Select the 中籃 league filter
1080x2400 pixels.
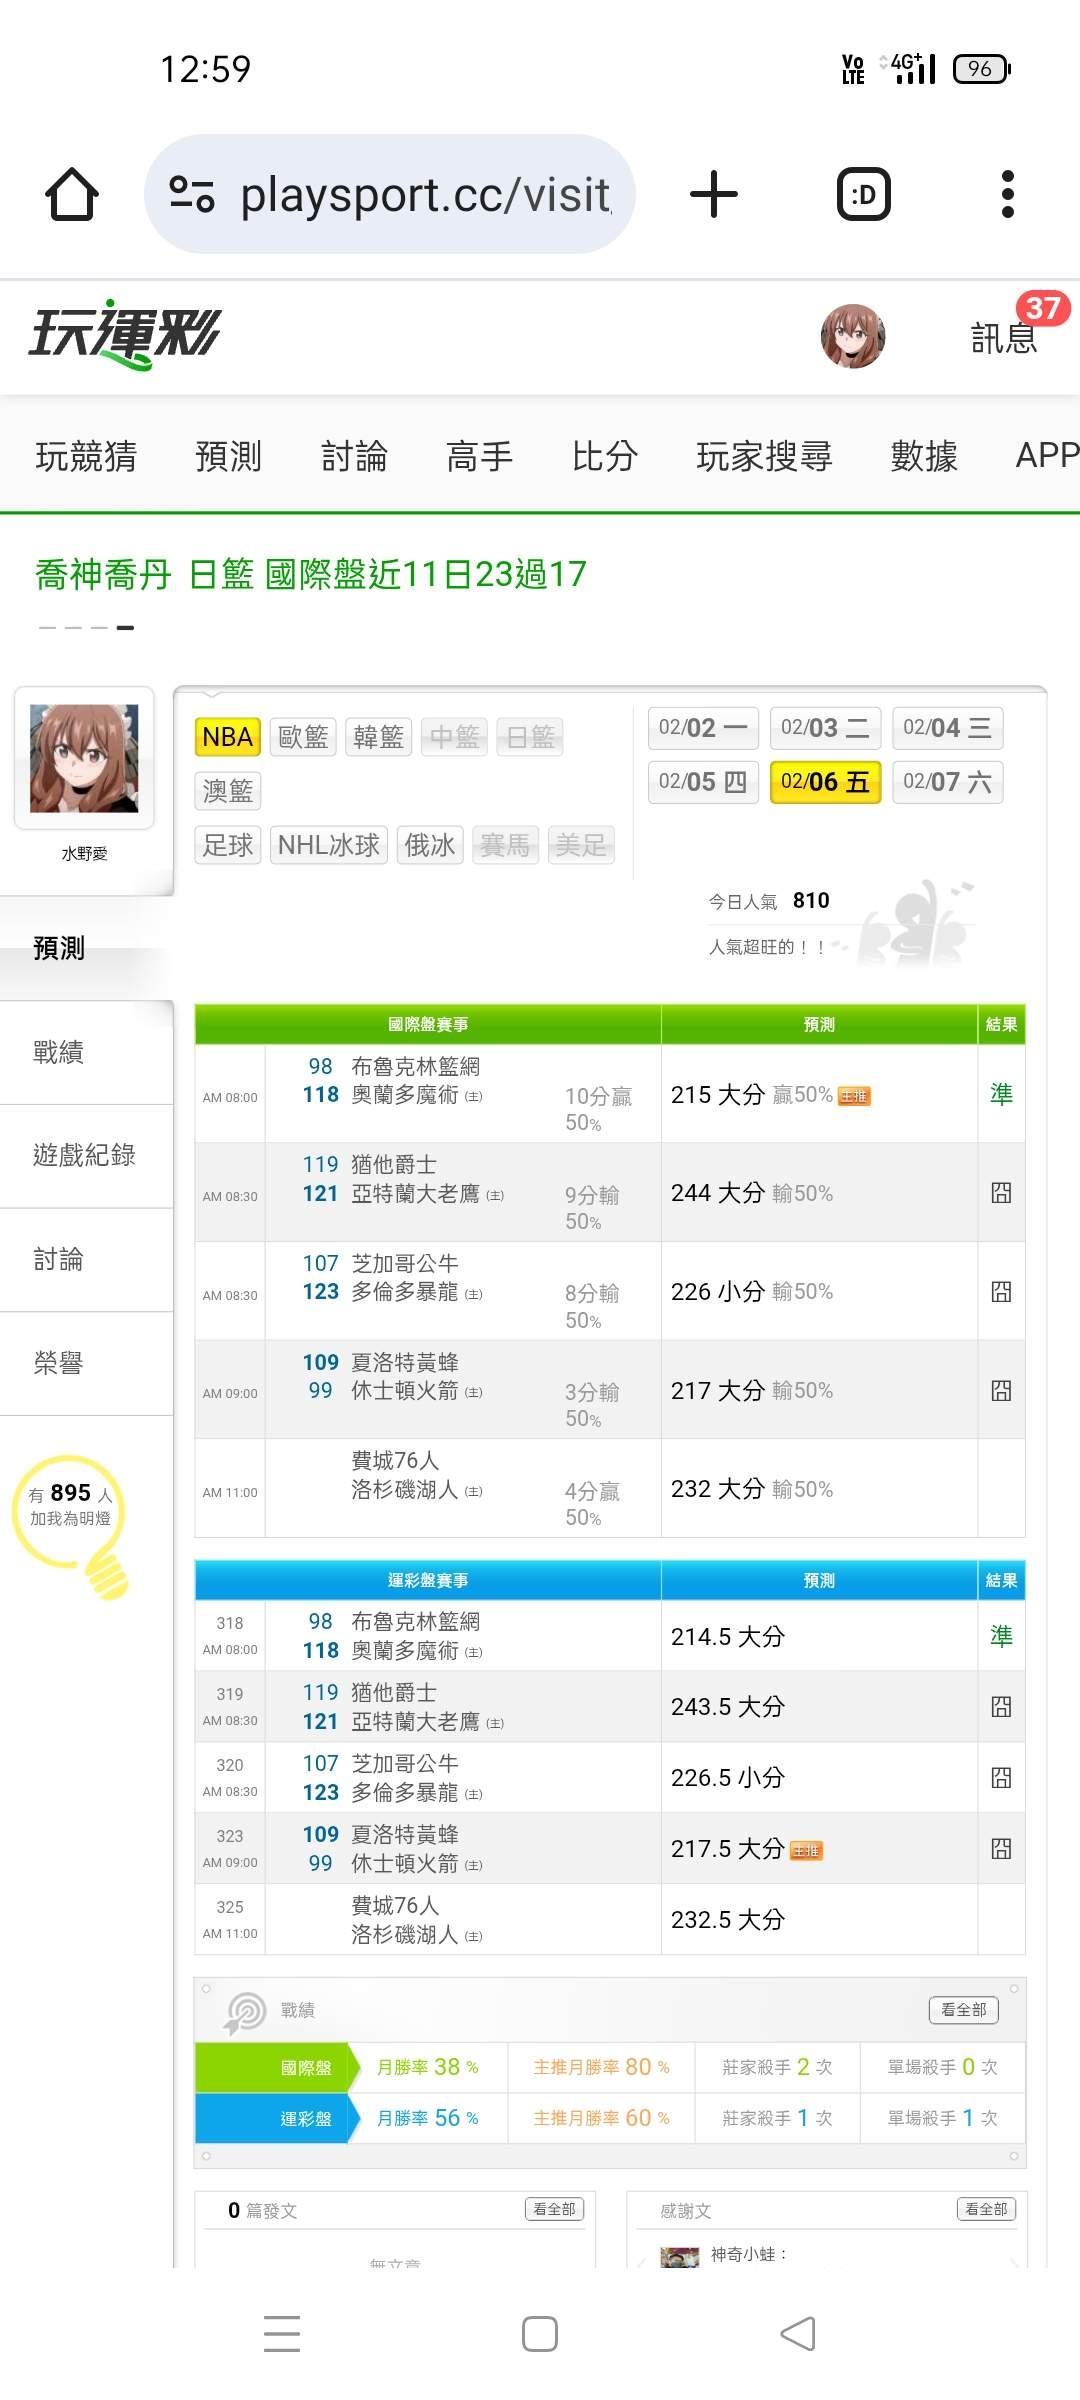pos(454,737)
